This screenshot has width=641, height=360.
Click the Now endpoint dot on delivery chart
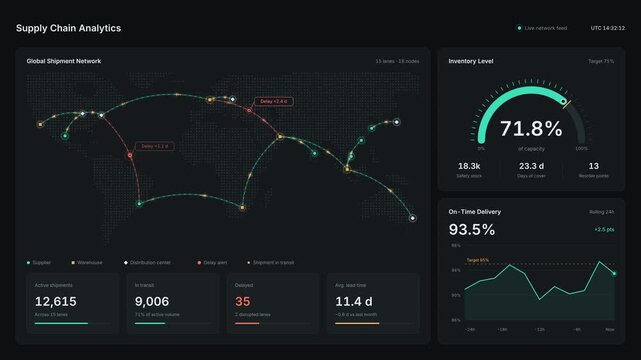tap(614, 274)
